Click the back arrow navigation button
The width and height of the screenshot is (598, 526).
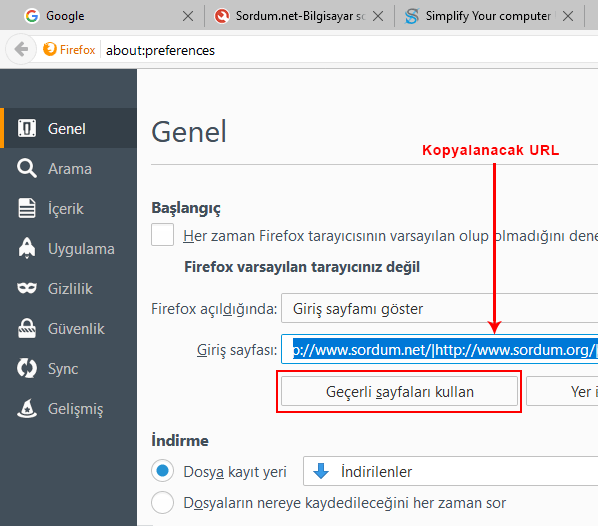click(x=21, y=49)
